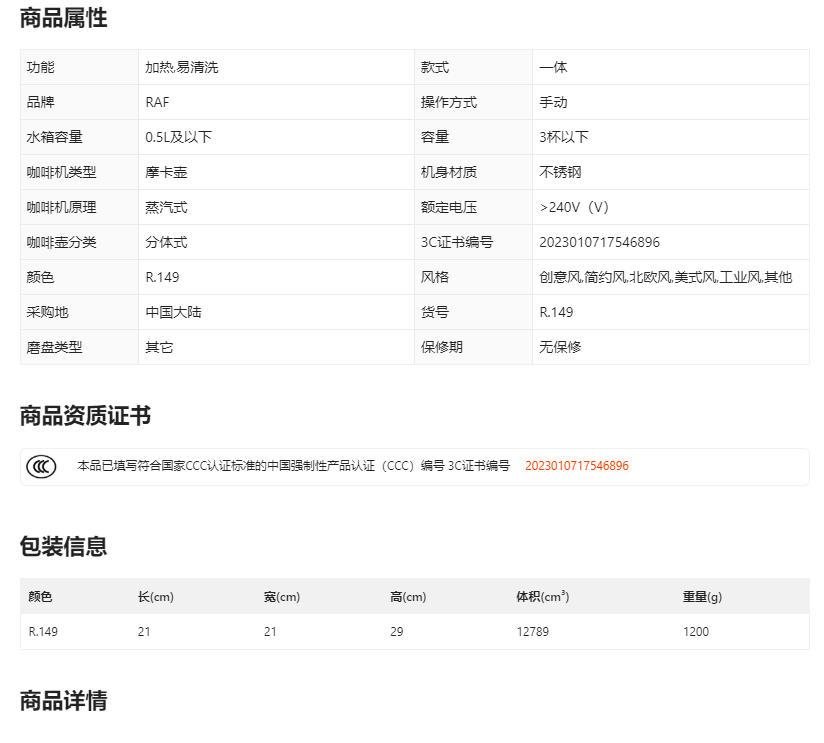Click the 包装信息 section heading

tap(63, 546)
